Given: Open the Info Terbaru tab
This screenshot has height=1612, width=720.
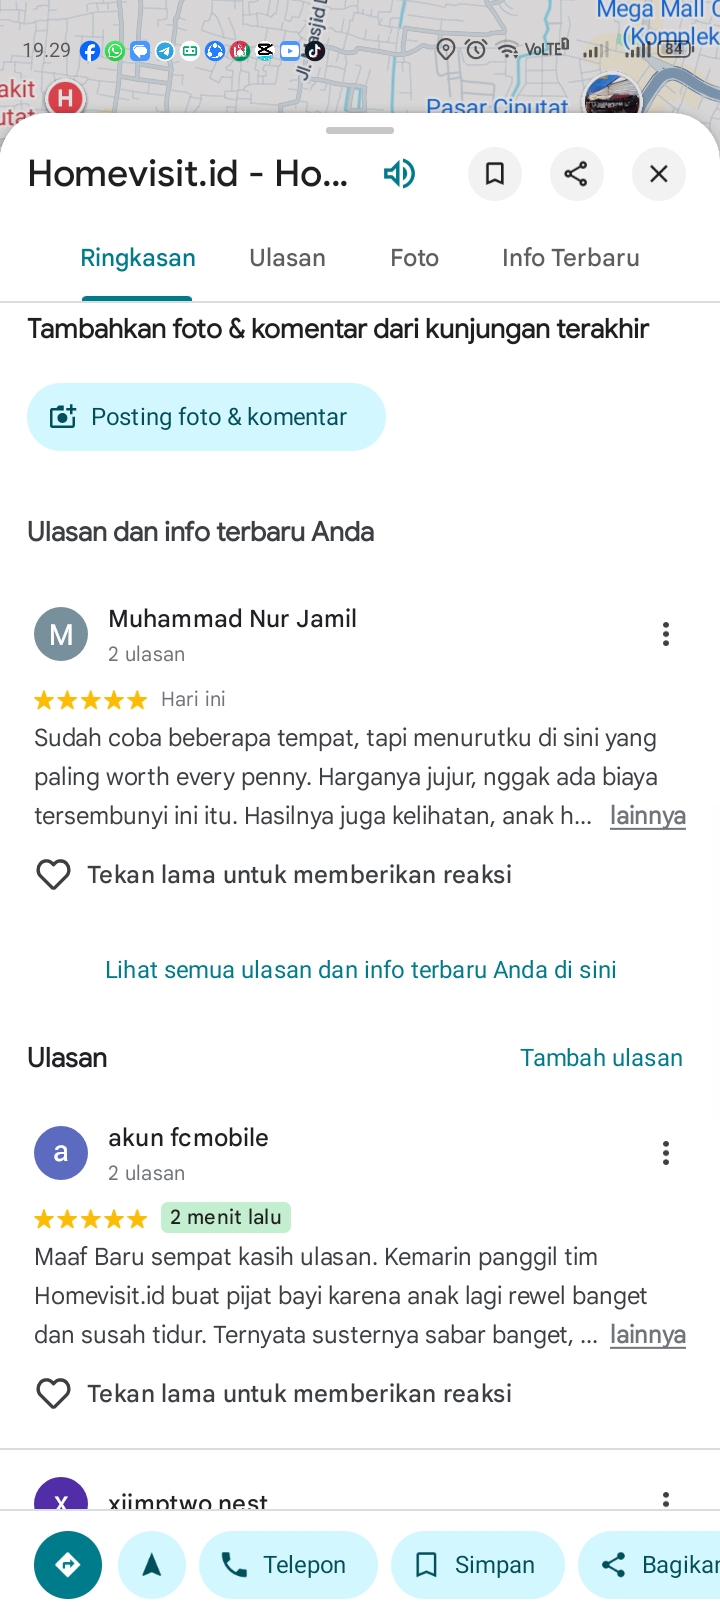Looking at the screenshot, I should pos(571,258).
